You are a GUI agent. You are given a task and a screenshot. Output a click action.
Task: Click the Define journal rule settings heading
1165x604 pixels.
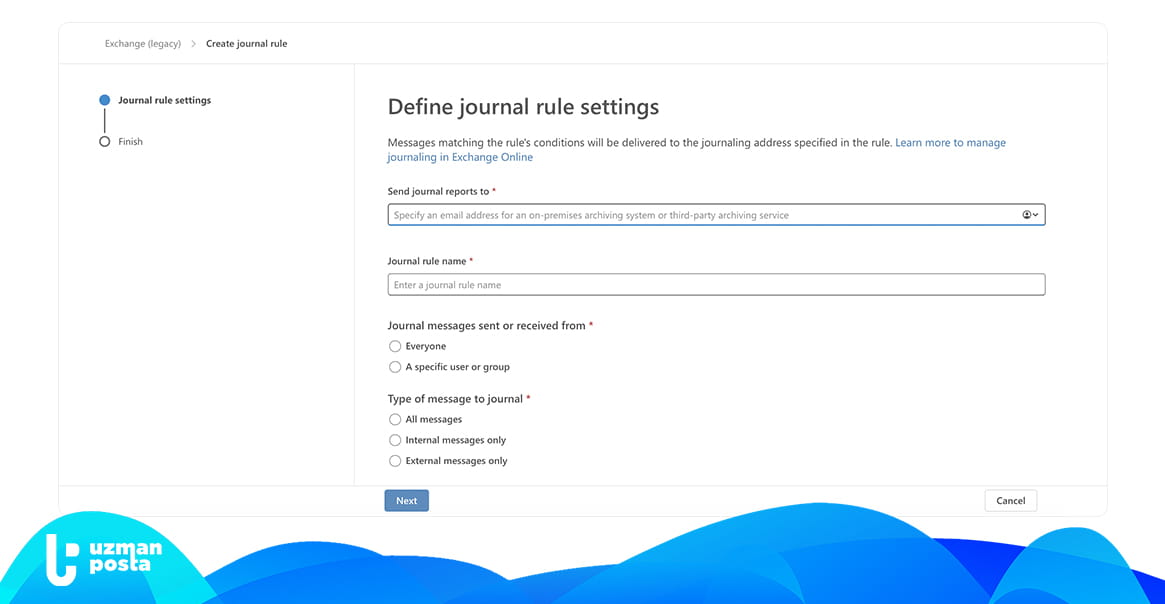pos(523,107)
